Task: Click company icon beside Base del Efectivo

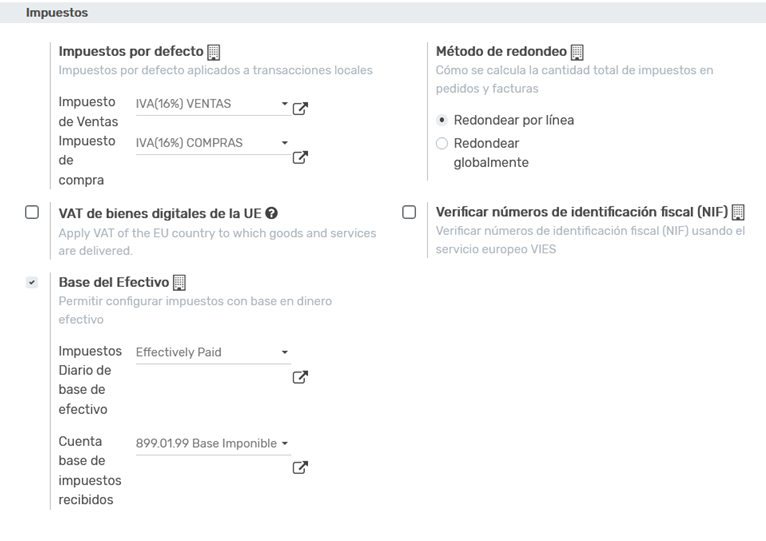Action: (x=180, y=283)
